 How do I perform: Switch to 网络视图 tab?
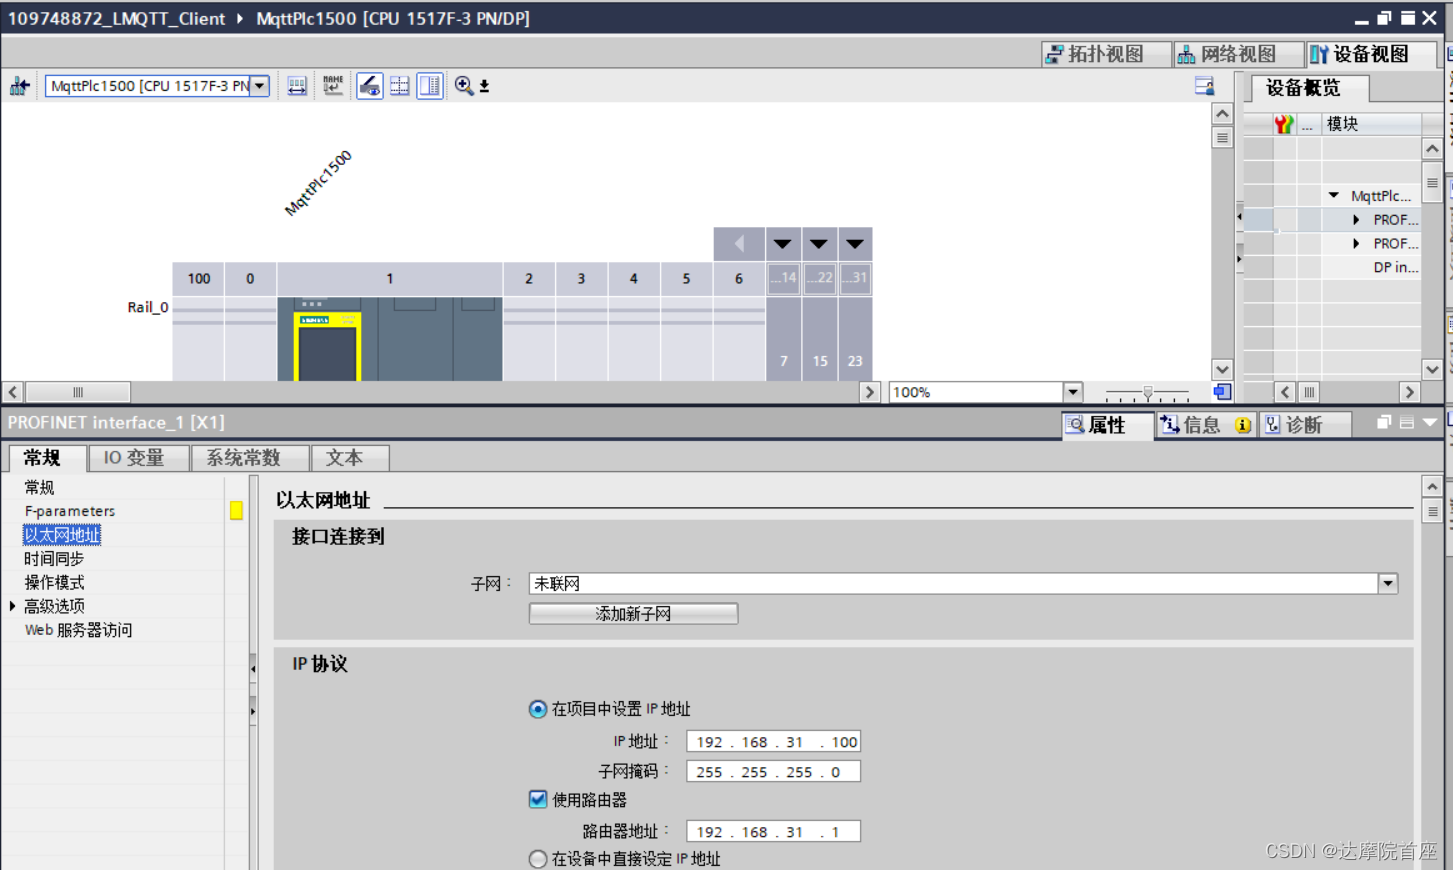[1239, 54]
